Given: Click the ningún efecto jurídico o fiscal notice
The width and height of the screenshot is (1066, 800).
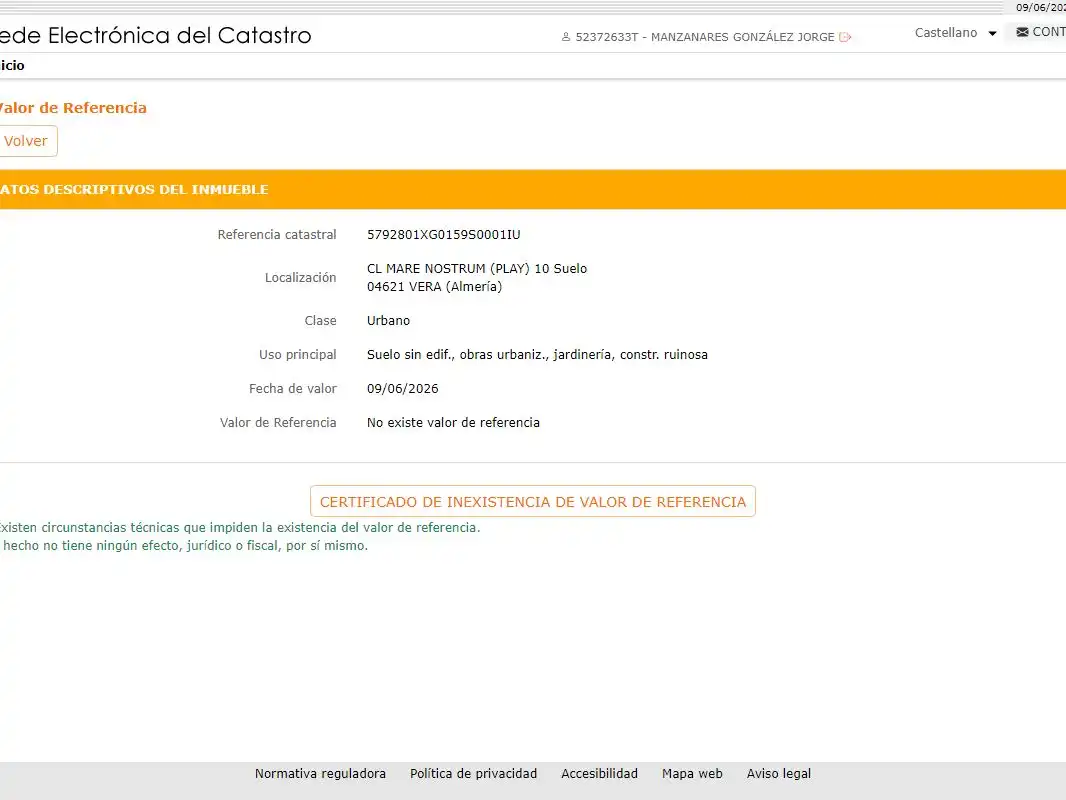Looking at the screenshot, I should pyautogui.click(x=184, y=545).
